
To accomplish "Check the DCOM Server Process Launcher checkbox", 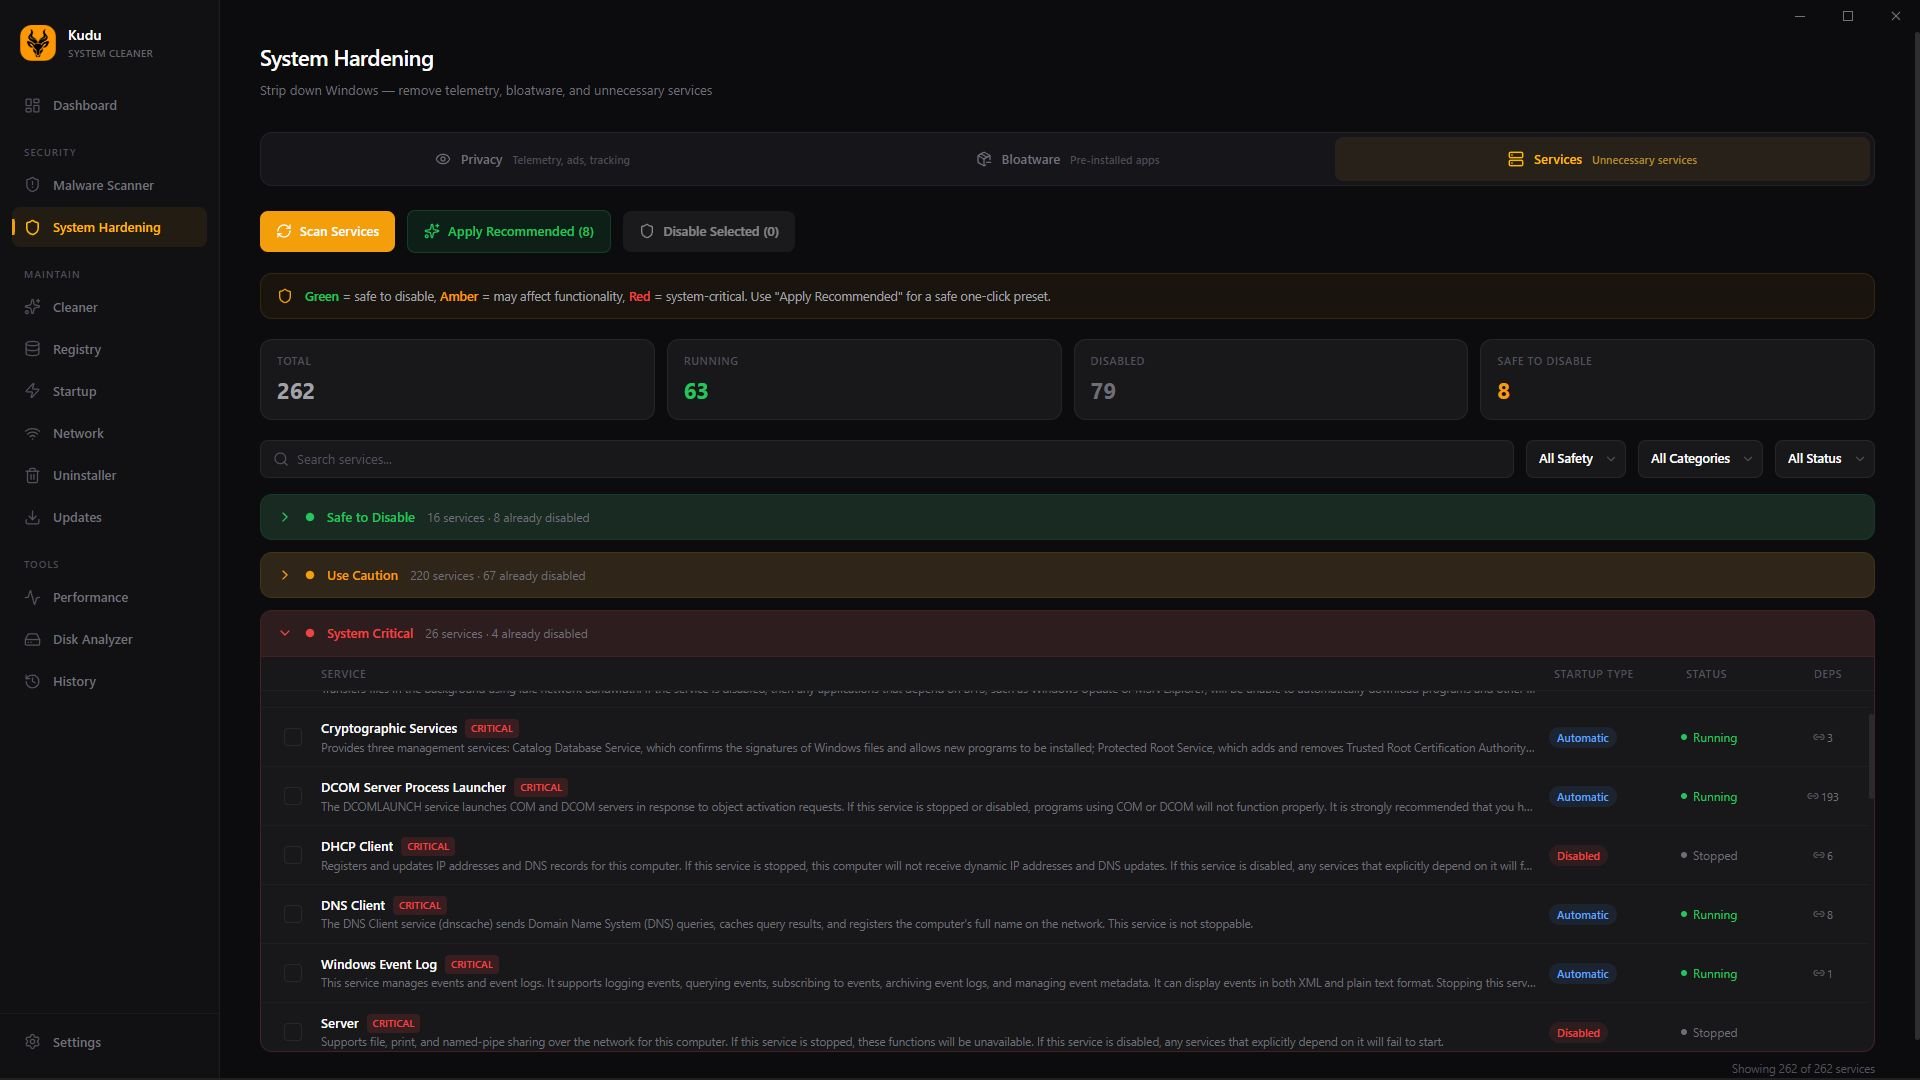I will pyautogui.click(x=293, y=797).
